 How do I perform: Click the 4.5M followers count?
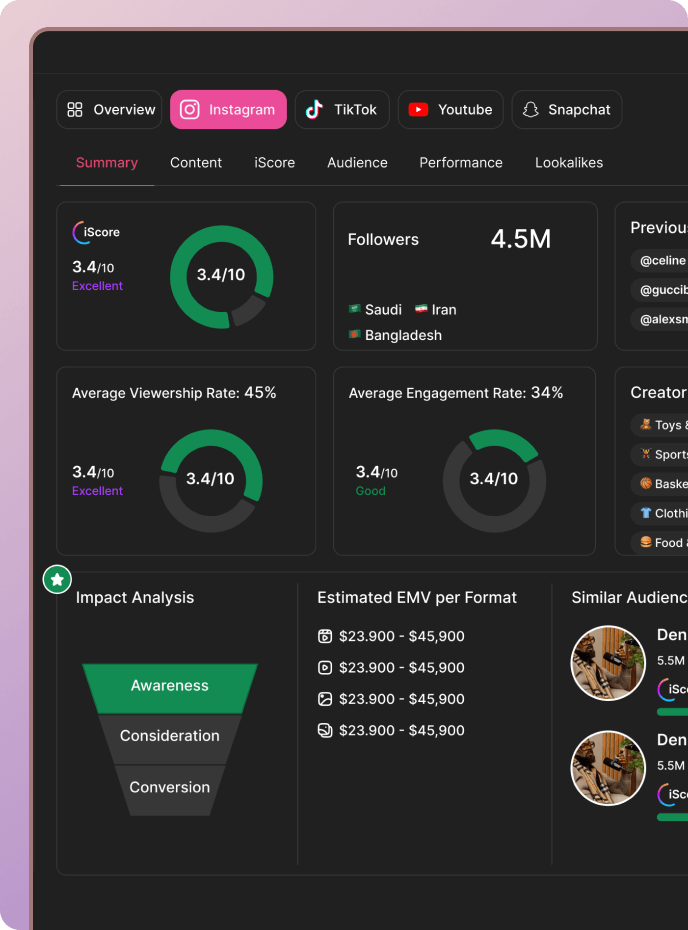pos(521,239)
